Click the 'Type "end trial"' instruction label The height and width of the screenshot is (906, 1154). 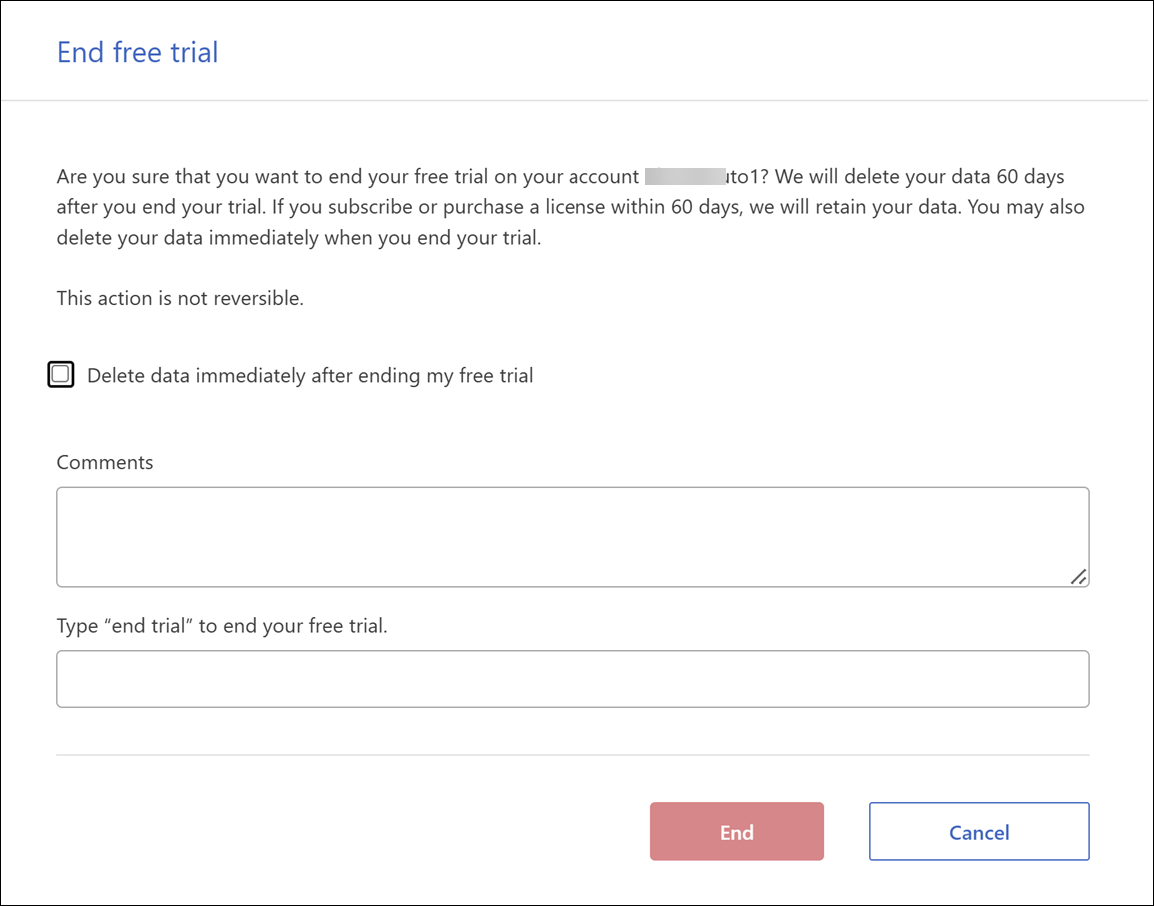point(221,626)
